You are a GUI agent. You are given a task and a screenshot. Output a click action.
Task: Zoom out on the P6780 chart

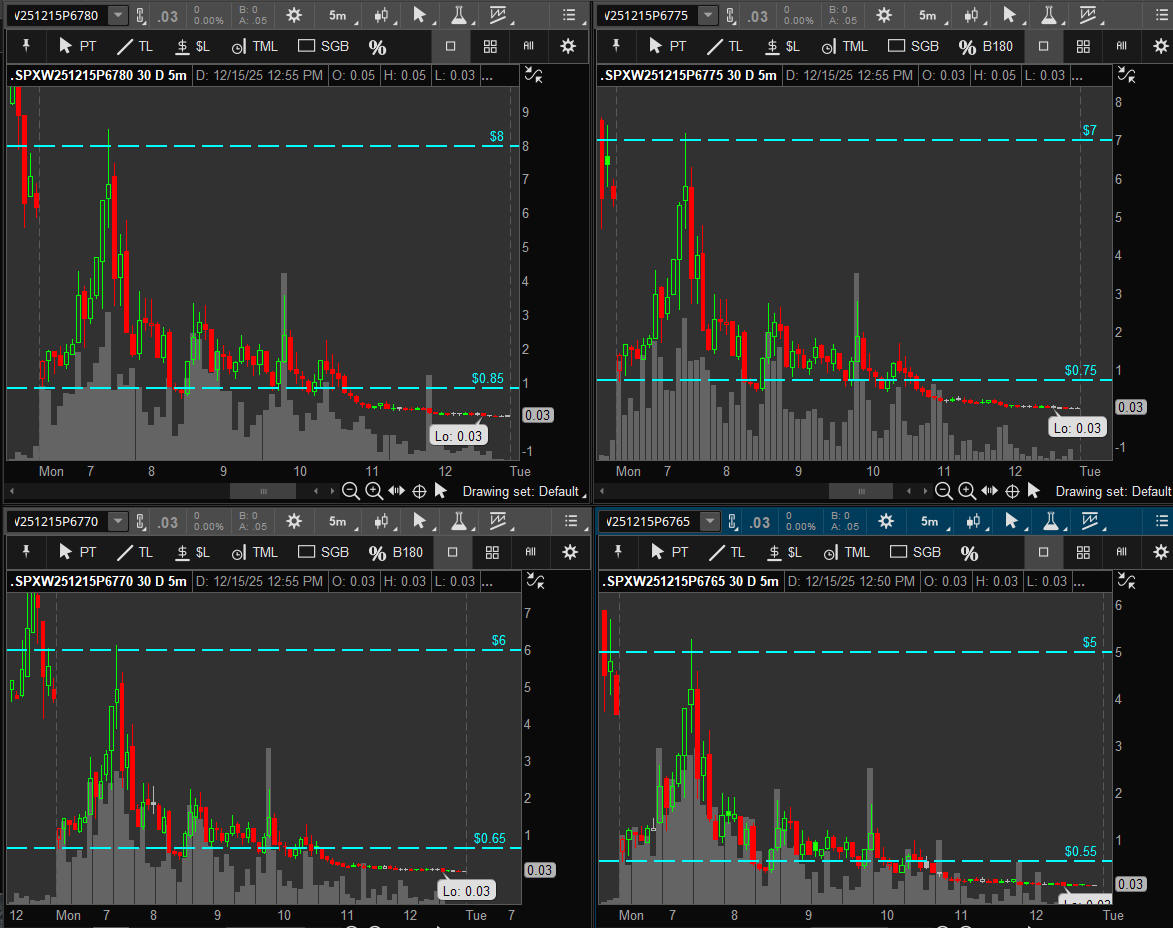(350, 491)
